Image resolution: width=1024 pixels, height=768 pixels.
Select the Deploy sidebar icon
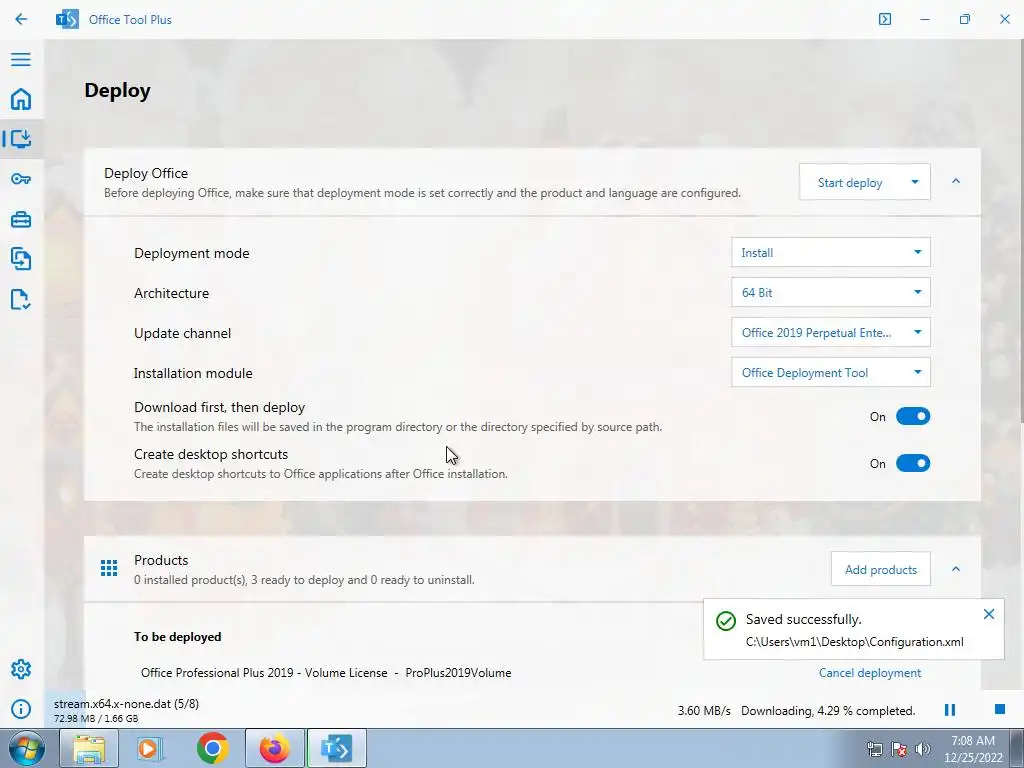[x=21, y=138]
